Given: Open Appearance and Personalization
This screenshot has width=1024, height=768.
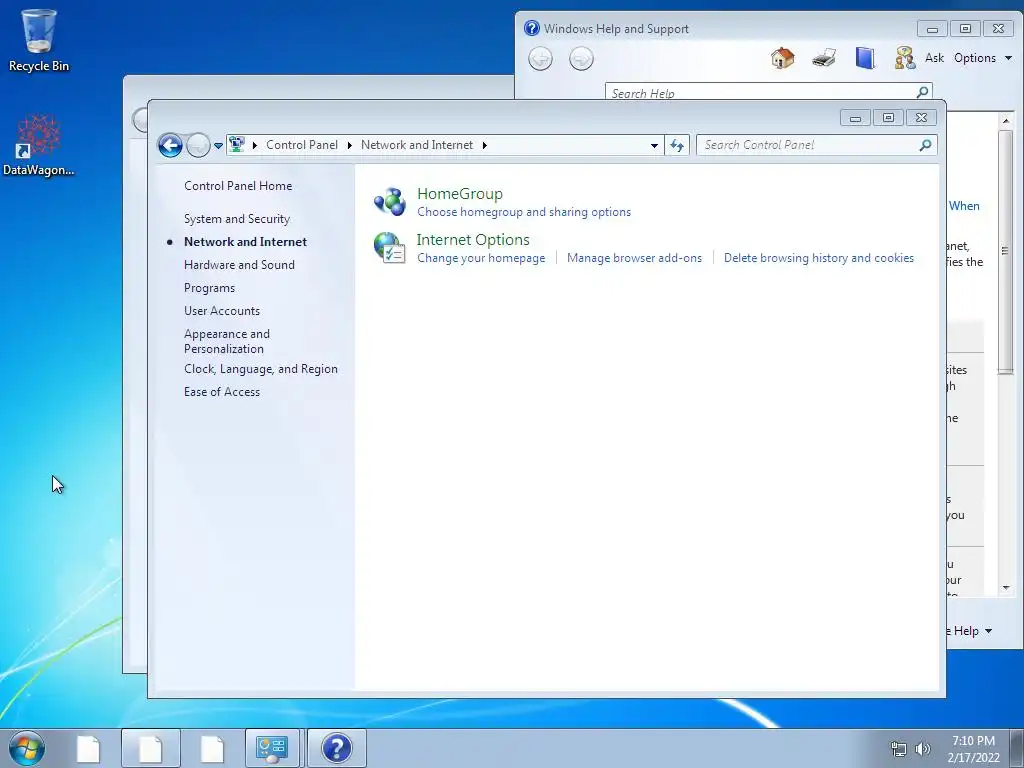Looking at the screenshot, I should [x=227, y=341].
